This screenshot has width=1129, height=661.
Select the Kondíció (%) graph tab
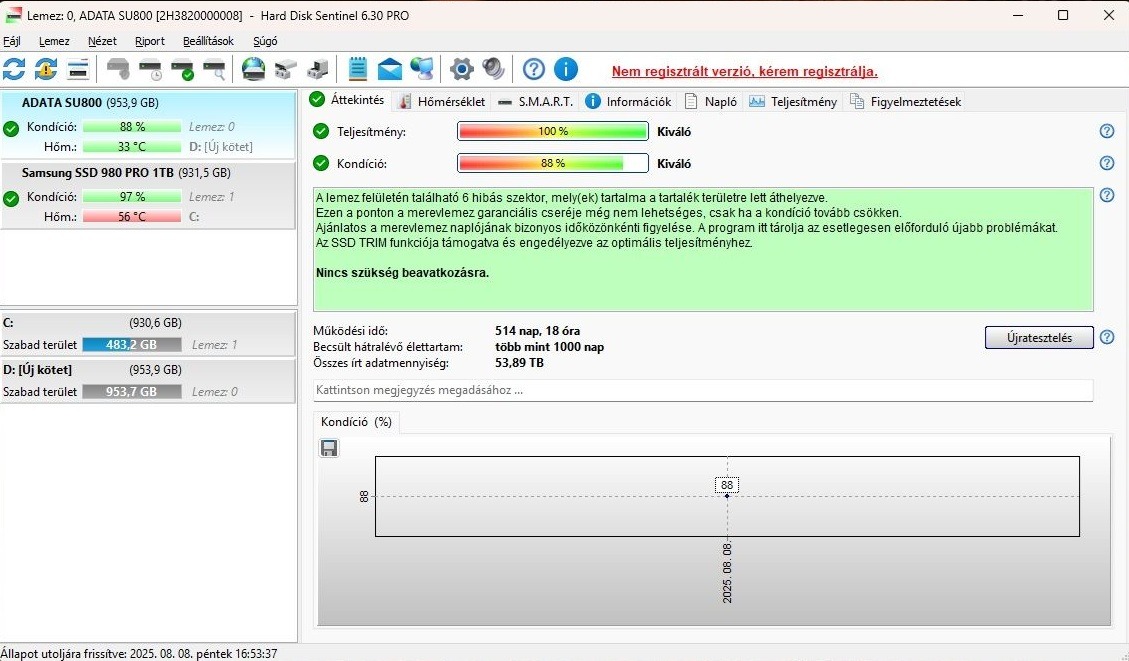(x=356, y=422)
